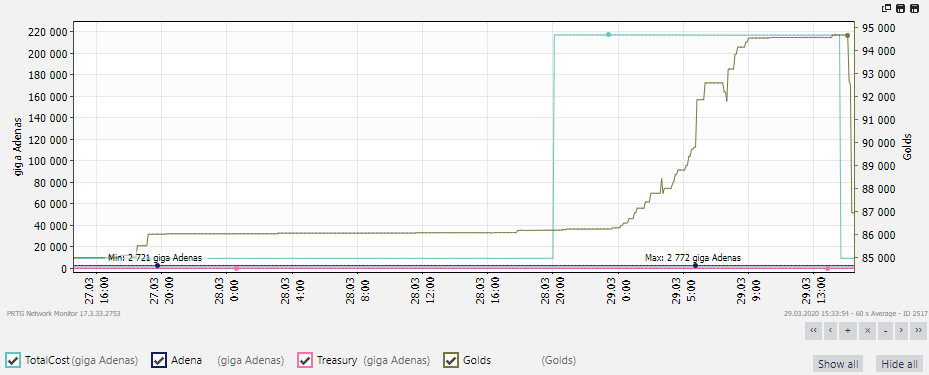
Task: Click the Golds right axis title
Action: tap(907, 147)
